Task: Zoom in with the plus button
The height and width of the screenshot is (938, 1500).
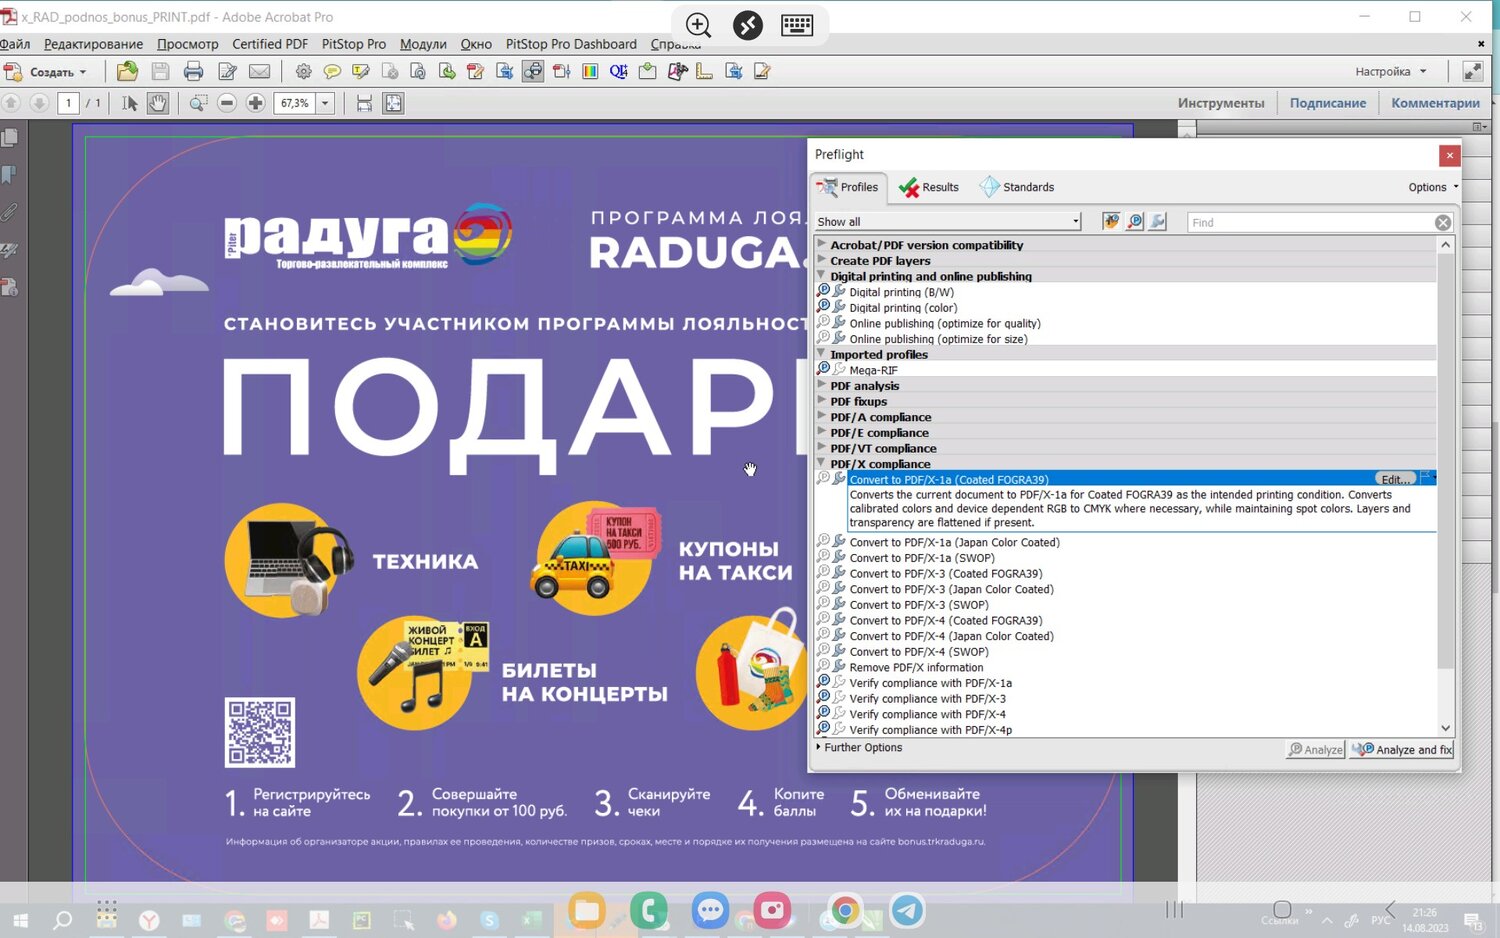Action: pos(256,103)
